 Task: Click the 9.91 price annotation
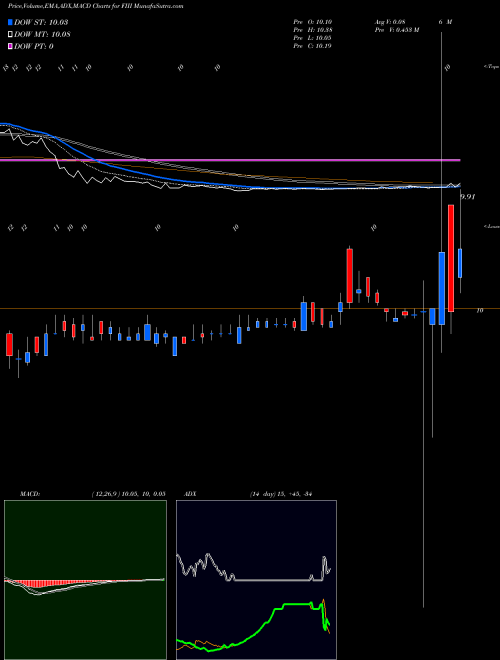pos(468,197)
